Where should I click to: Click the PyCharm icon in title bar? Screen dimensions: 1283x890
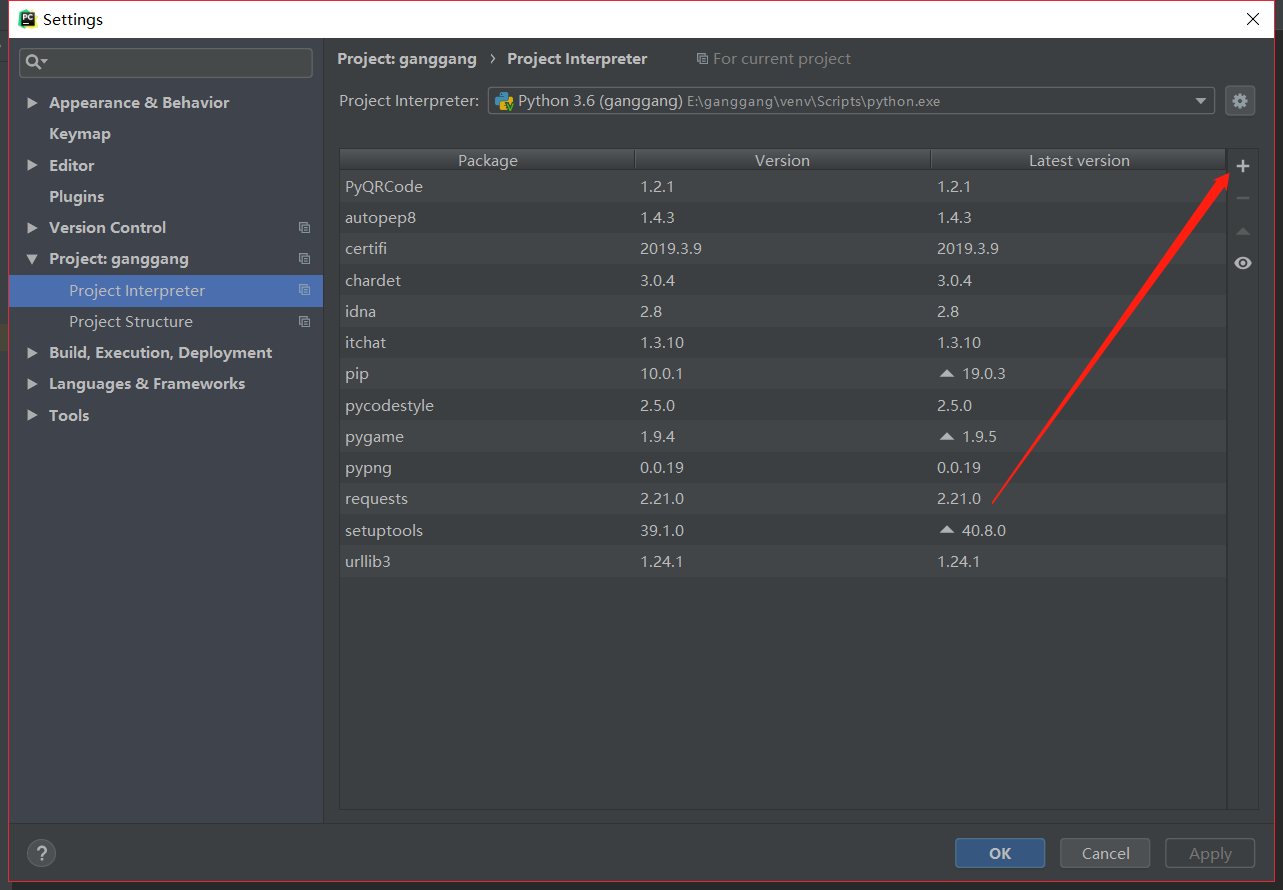pyautogui.click(x=27, y=19)
